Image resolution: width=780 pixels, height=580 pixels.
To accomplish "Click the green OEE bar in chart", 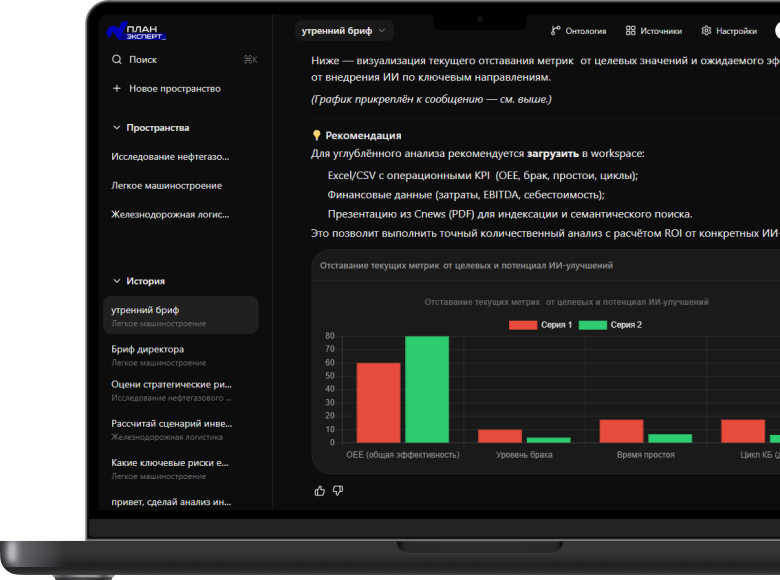I will pos(427,389).
